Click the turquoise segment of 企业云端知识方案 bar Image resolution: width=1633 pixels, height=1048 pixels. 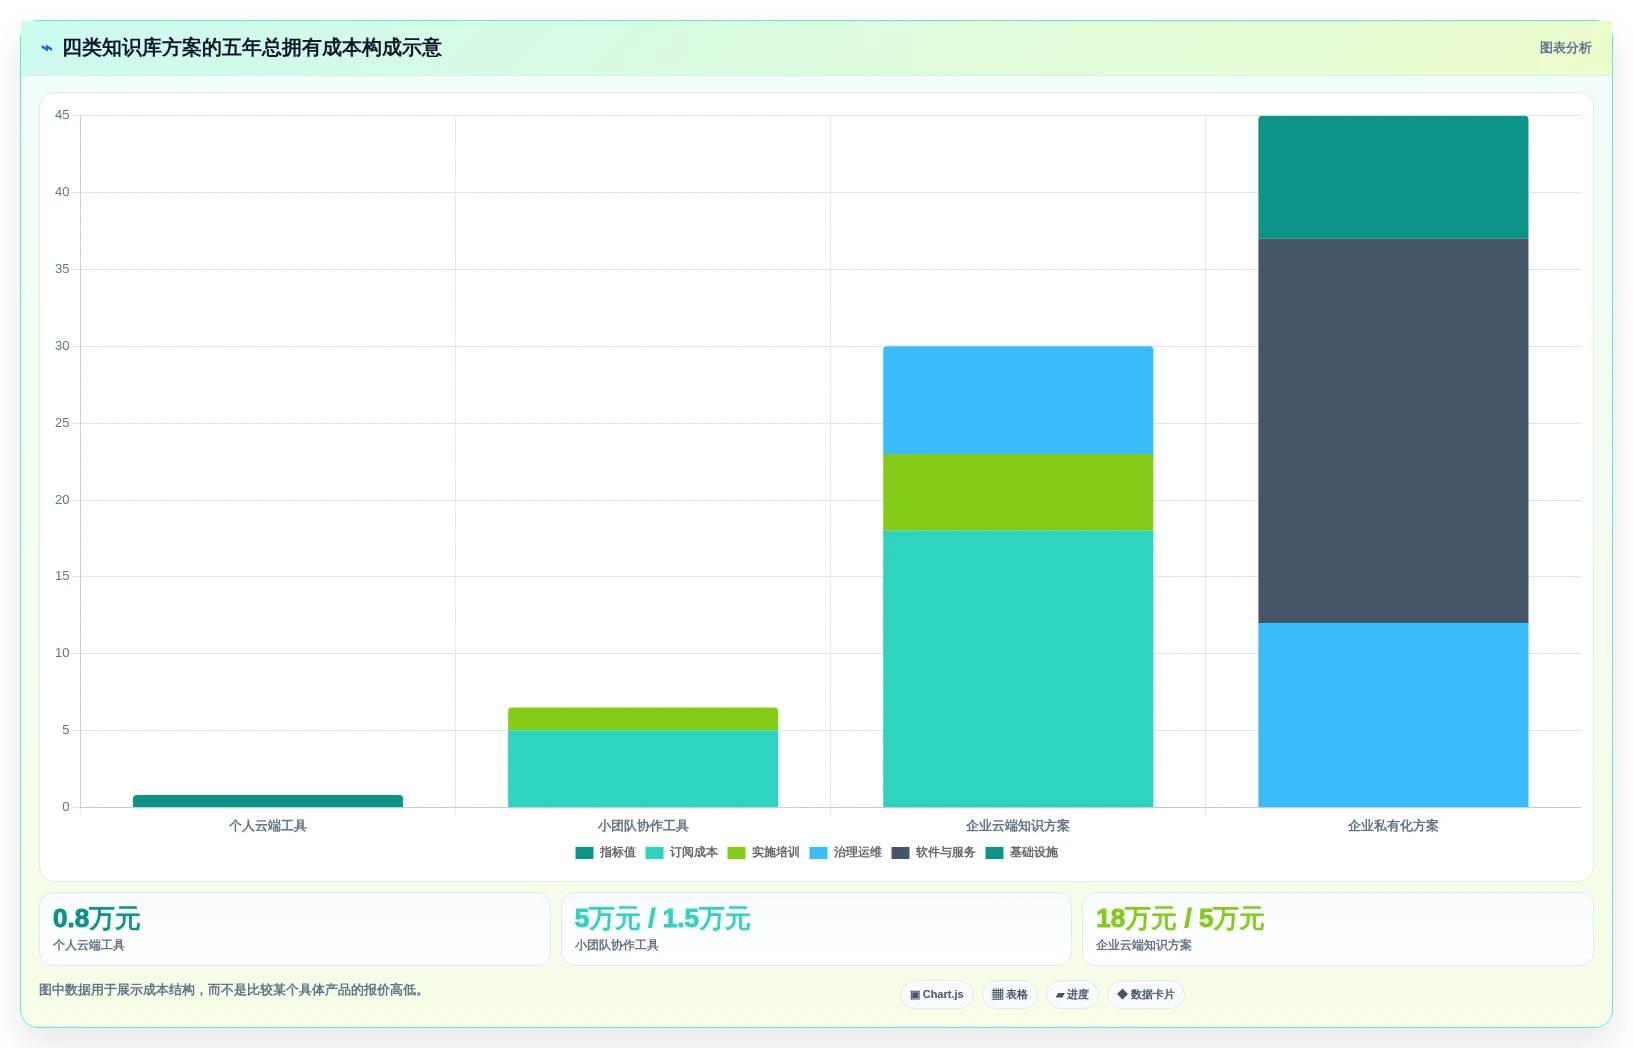click(x=1018, y=669)
